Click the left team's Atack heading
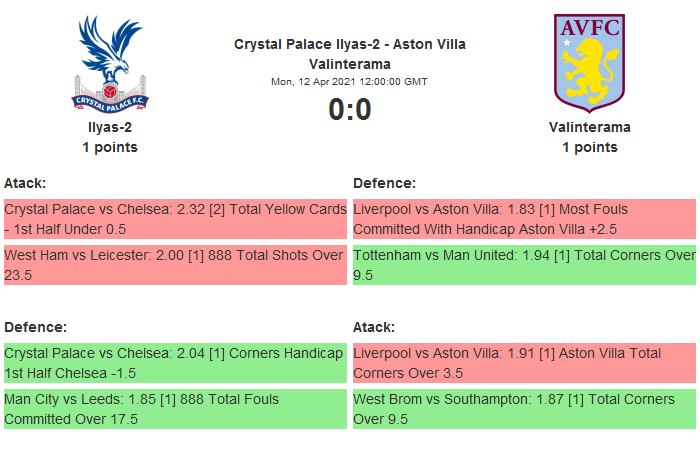This screenshot has width=700, height=460. (x=25, y=183)
